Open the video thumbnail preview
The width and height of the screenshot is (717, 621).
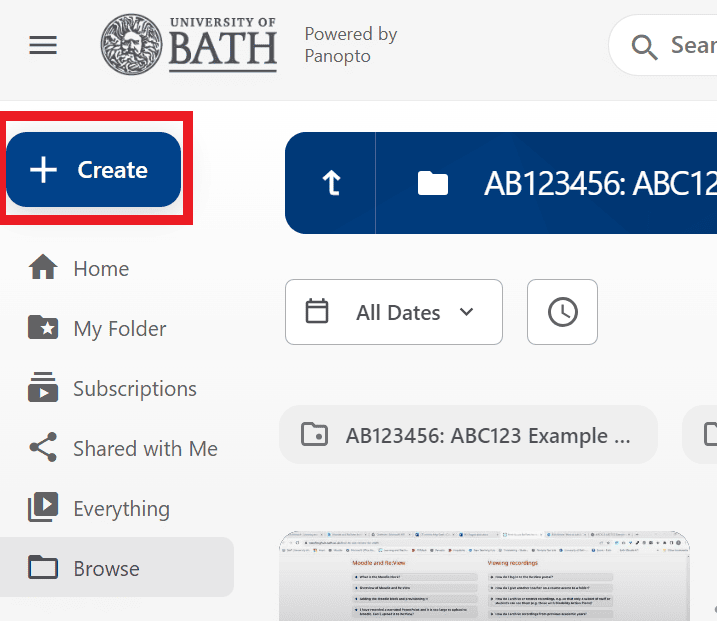[484, 580]
